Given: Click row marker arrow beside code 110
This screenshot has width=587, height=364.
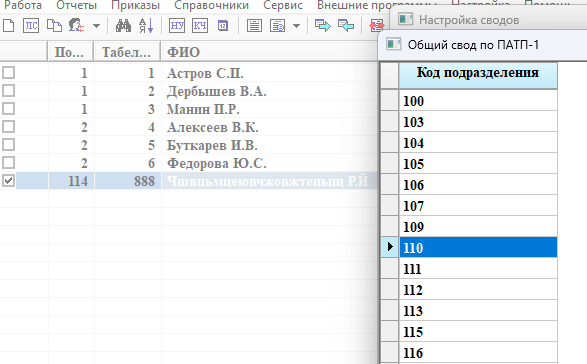Looking at the screenshot, I should click(x=390, y=247).
